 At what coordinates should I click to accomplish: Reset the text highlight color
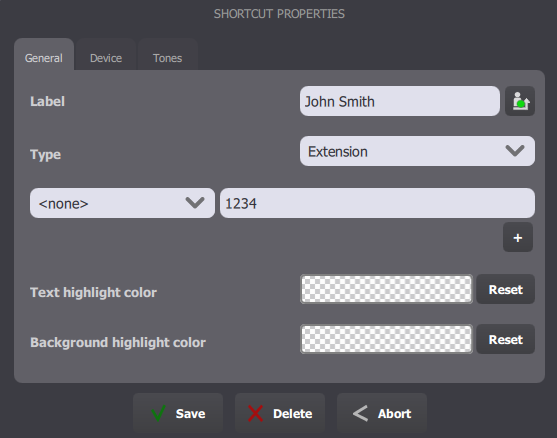point(505,290)
